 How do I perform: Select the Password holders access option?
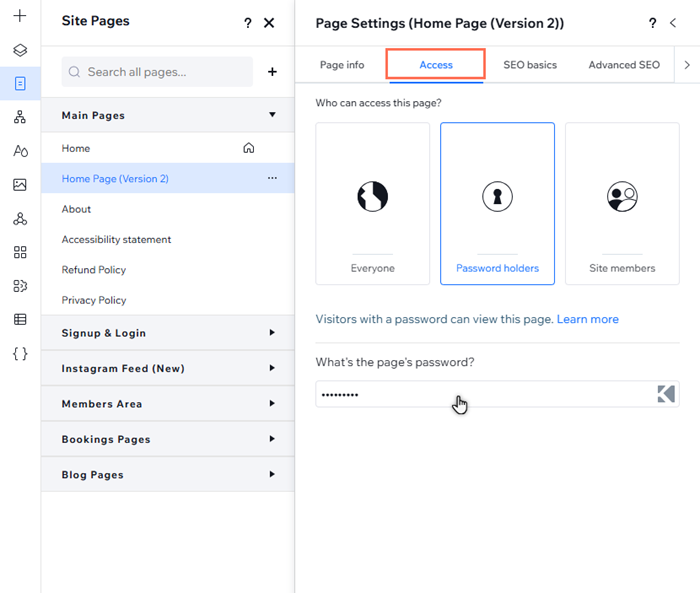point(497,204)
